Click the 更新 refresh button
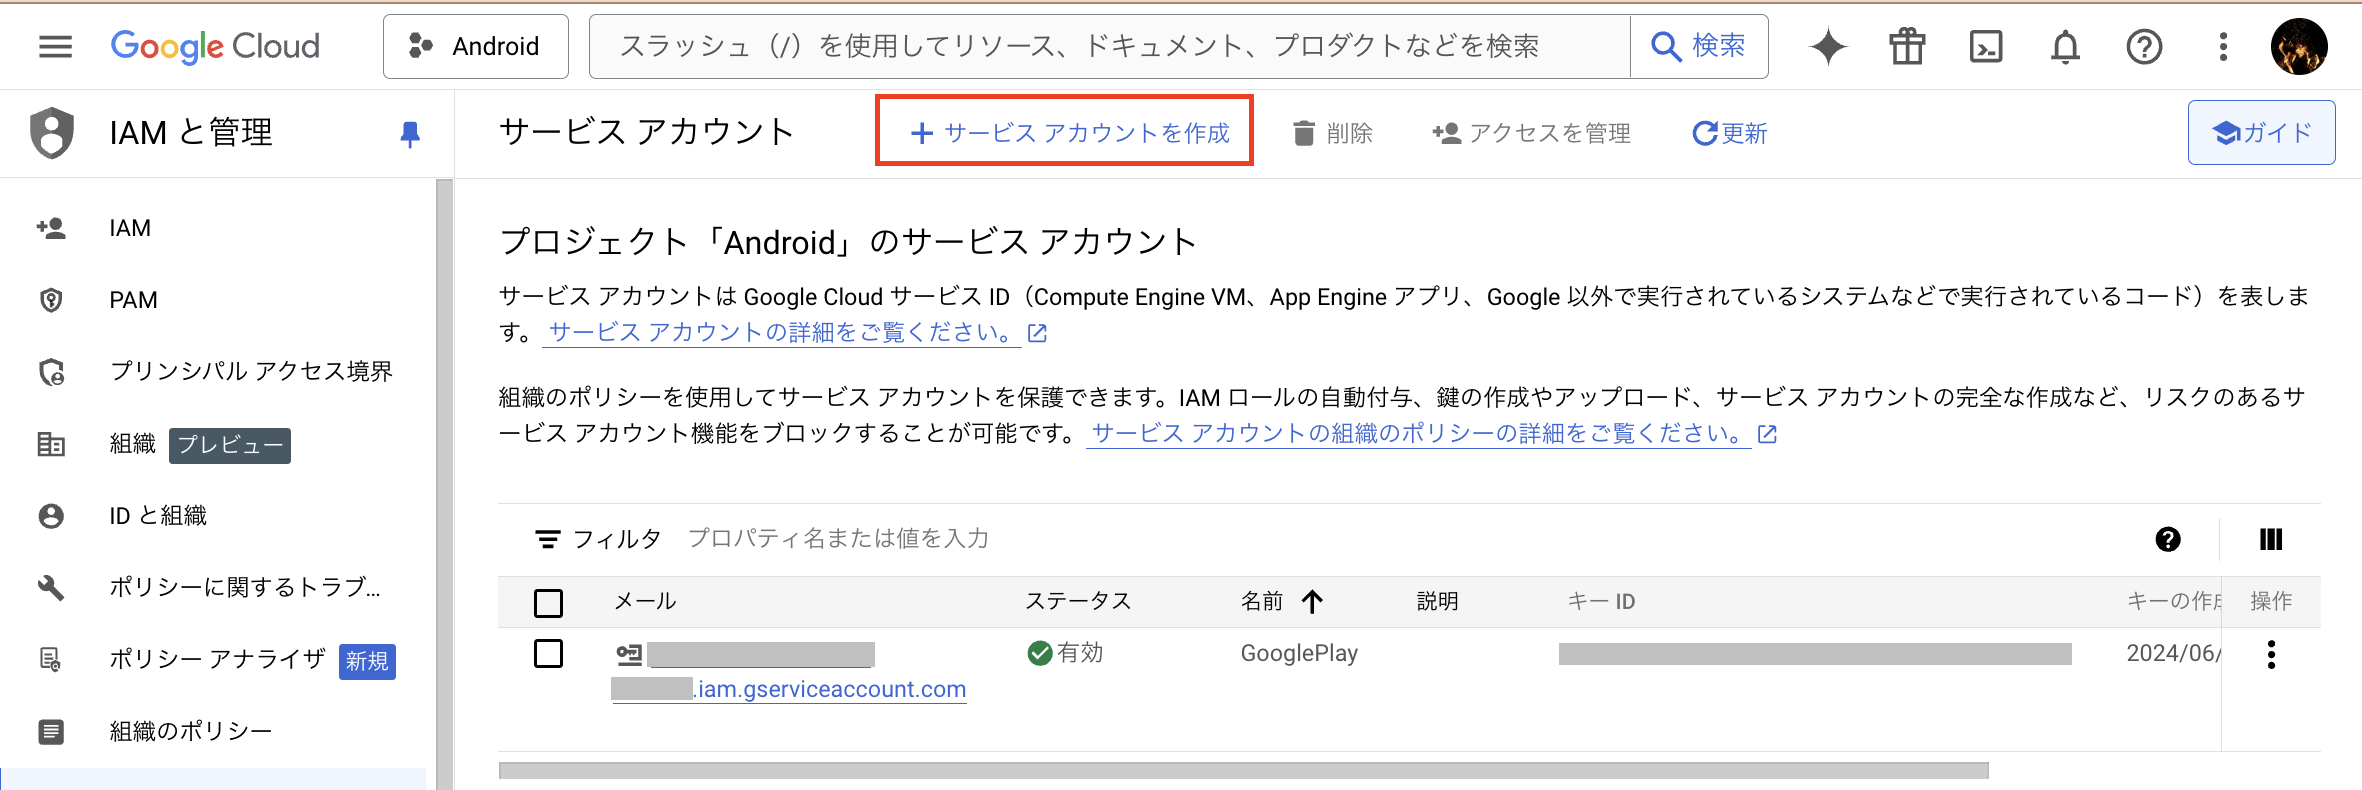Viewport: 2362px width, 790px height. (x=1729, y=133)
